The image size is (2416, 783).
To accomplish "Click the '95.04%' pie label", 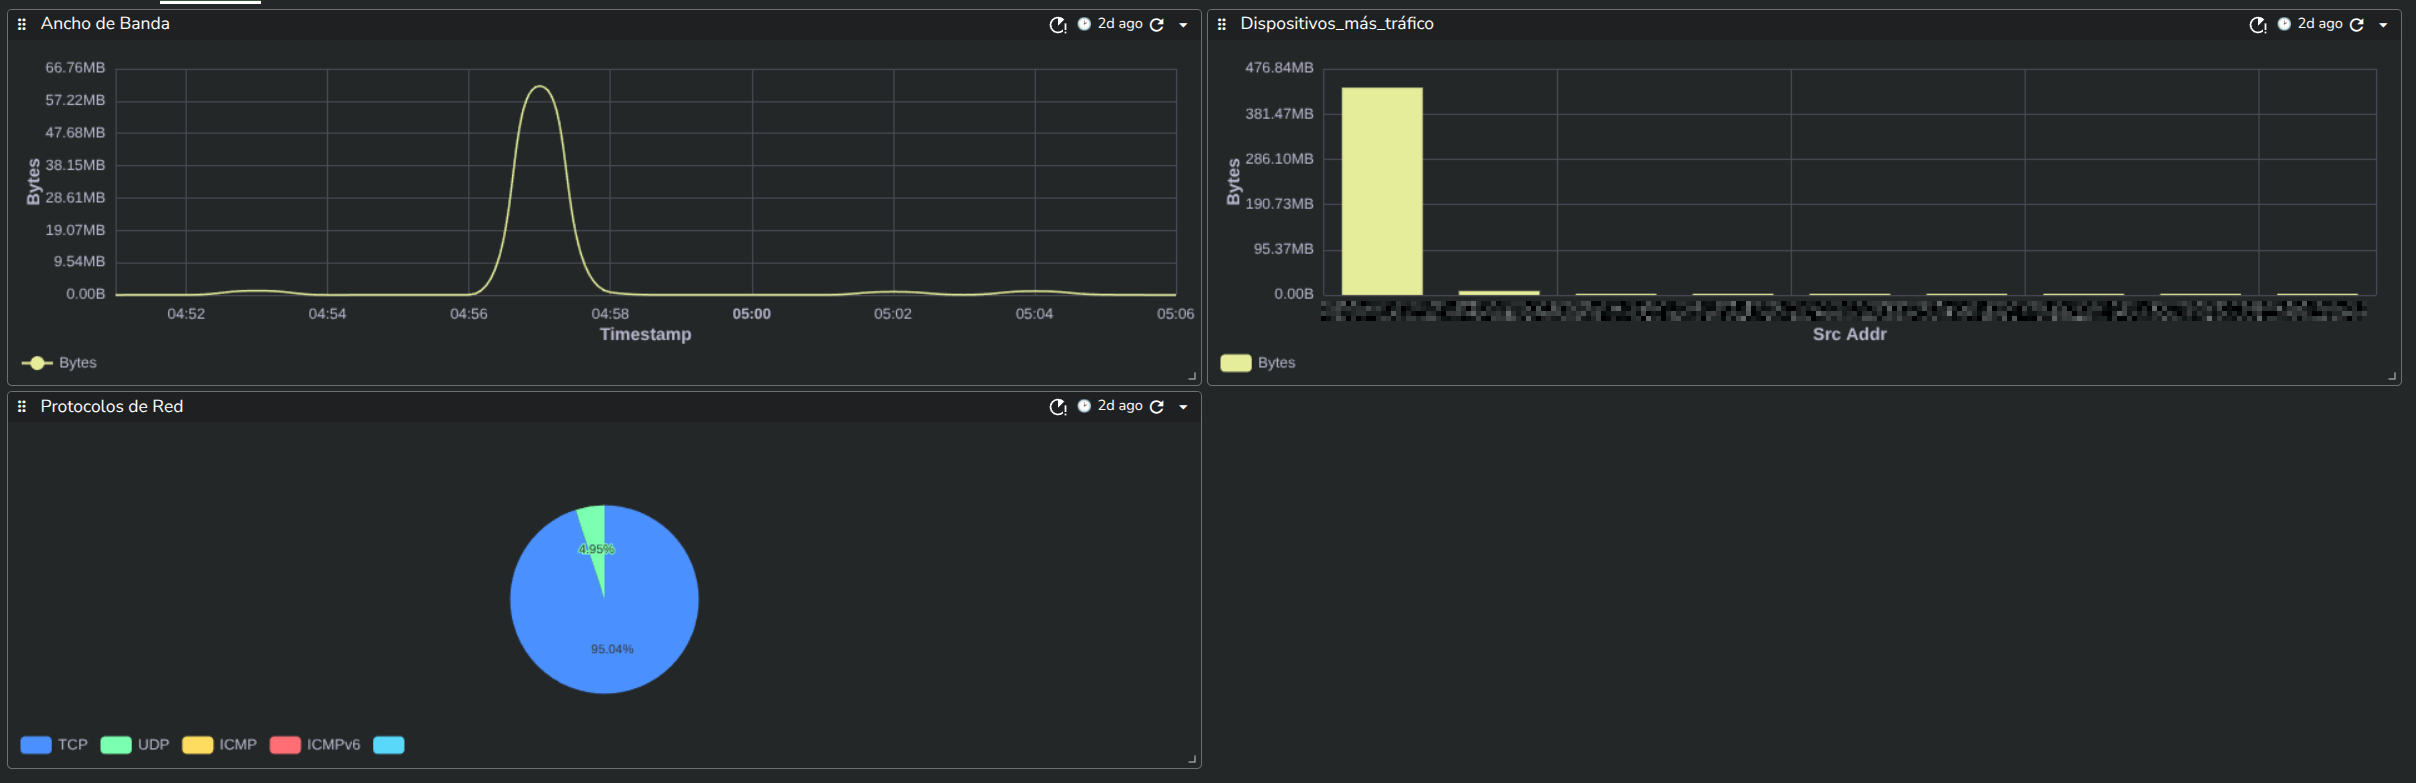I will (x=612, y=650).
